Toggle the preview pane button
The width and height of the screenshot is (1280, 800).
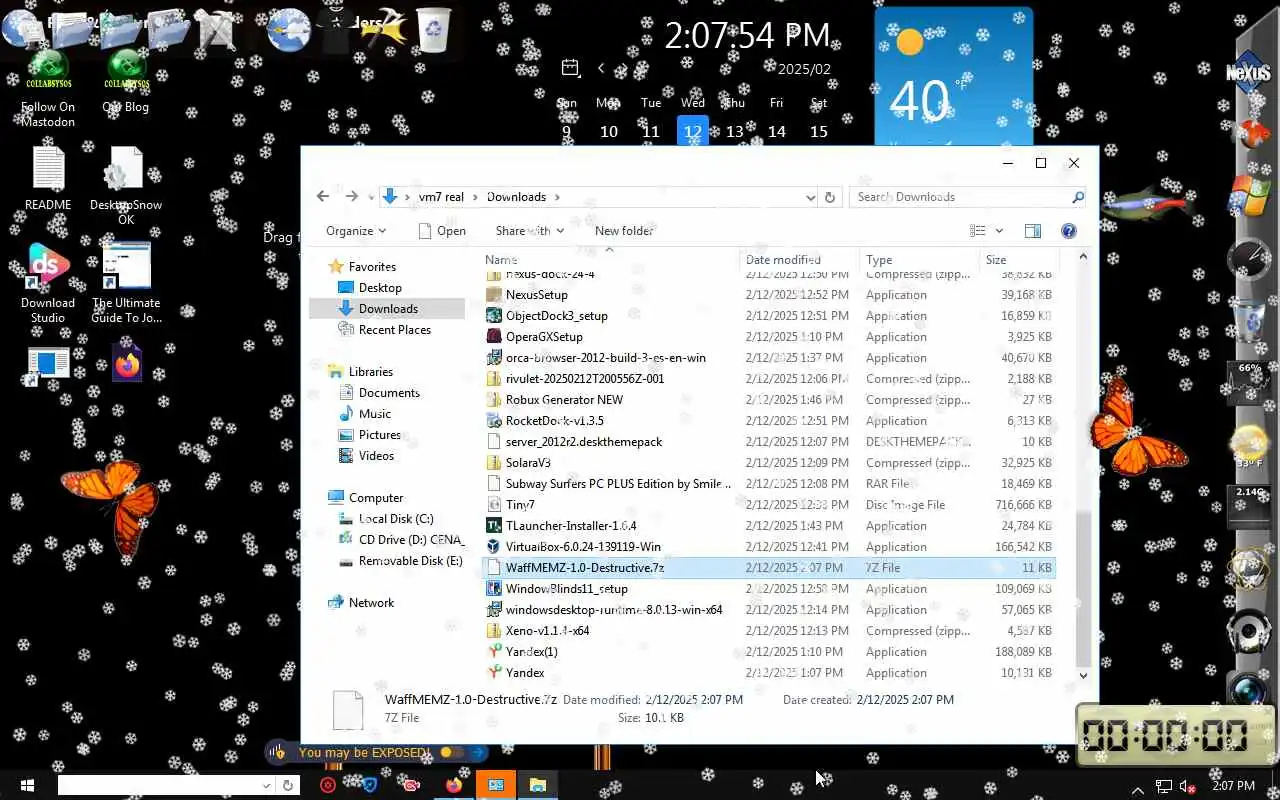[1033, 231]
